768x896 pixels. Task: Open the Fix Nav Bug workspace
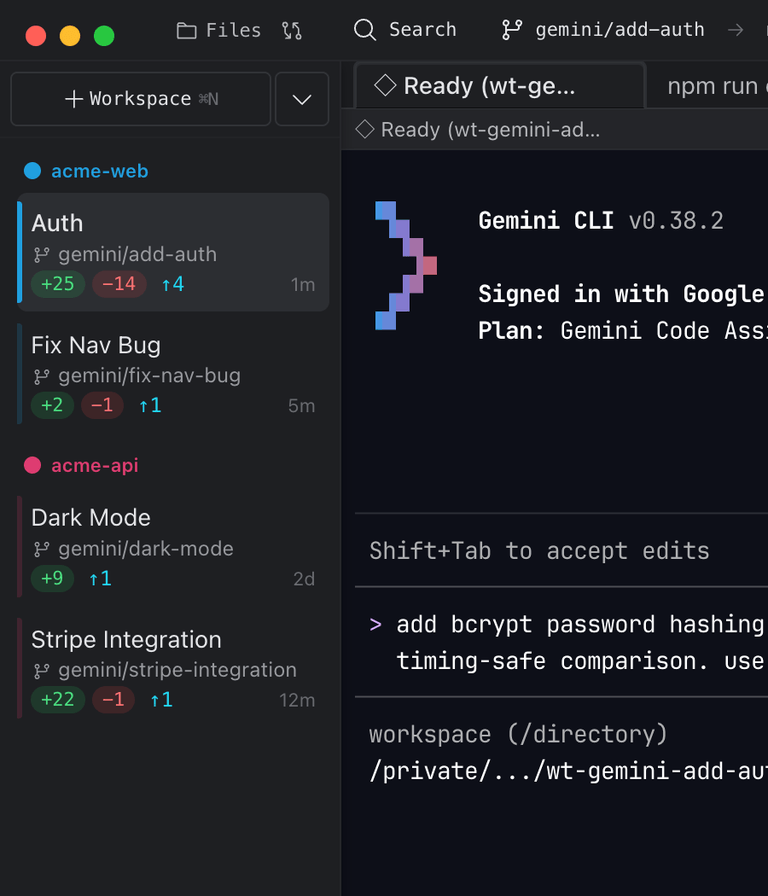[x=173, y=374]
